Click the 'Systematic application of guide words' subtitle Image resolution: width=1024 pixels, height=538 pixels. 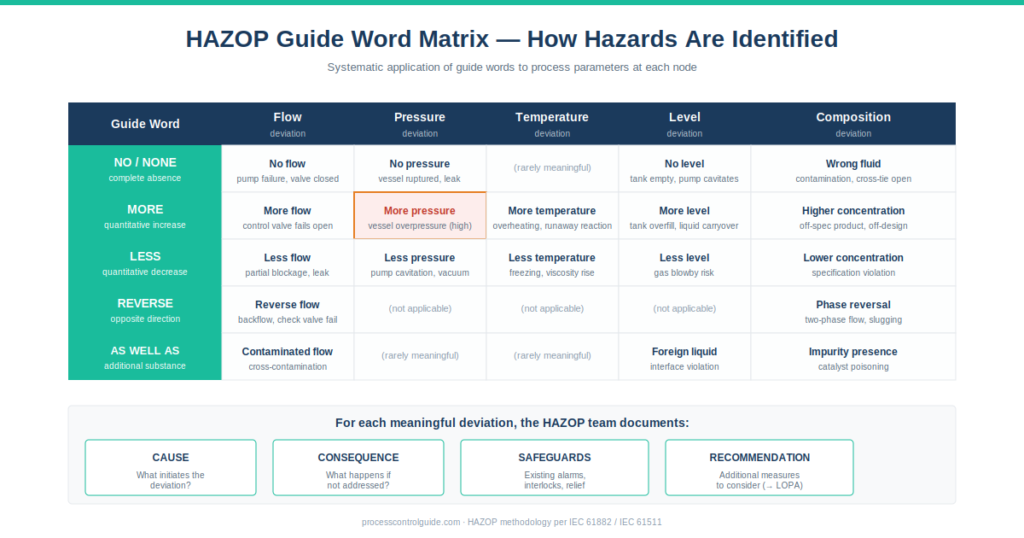point(511,67)
